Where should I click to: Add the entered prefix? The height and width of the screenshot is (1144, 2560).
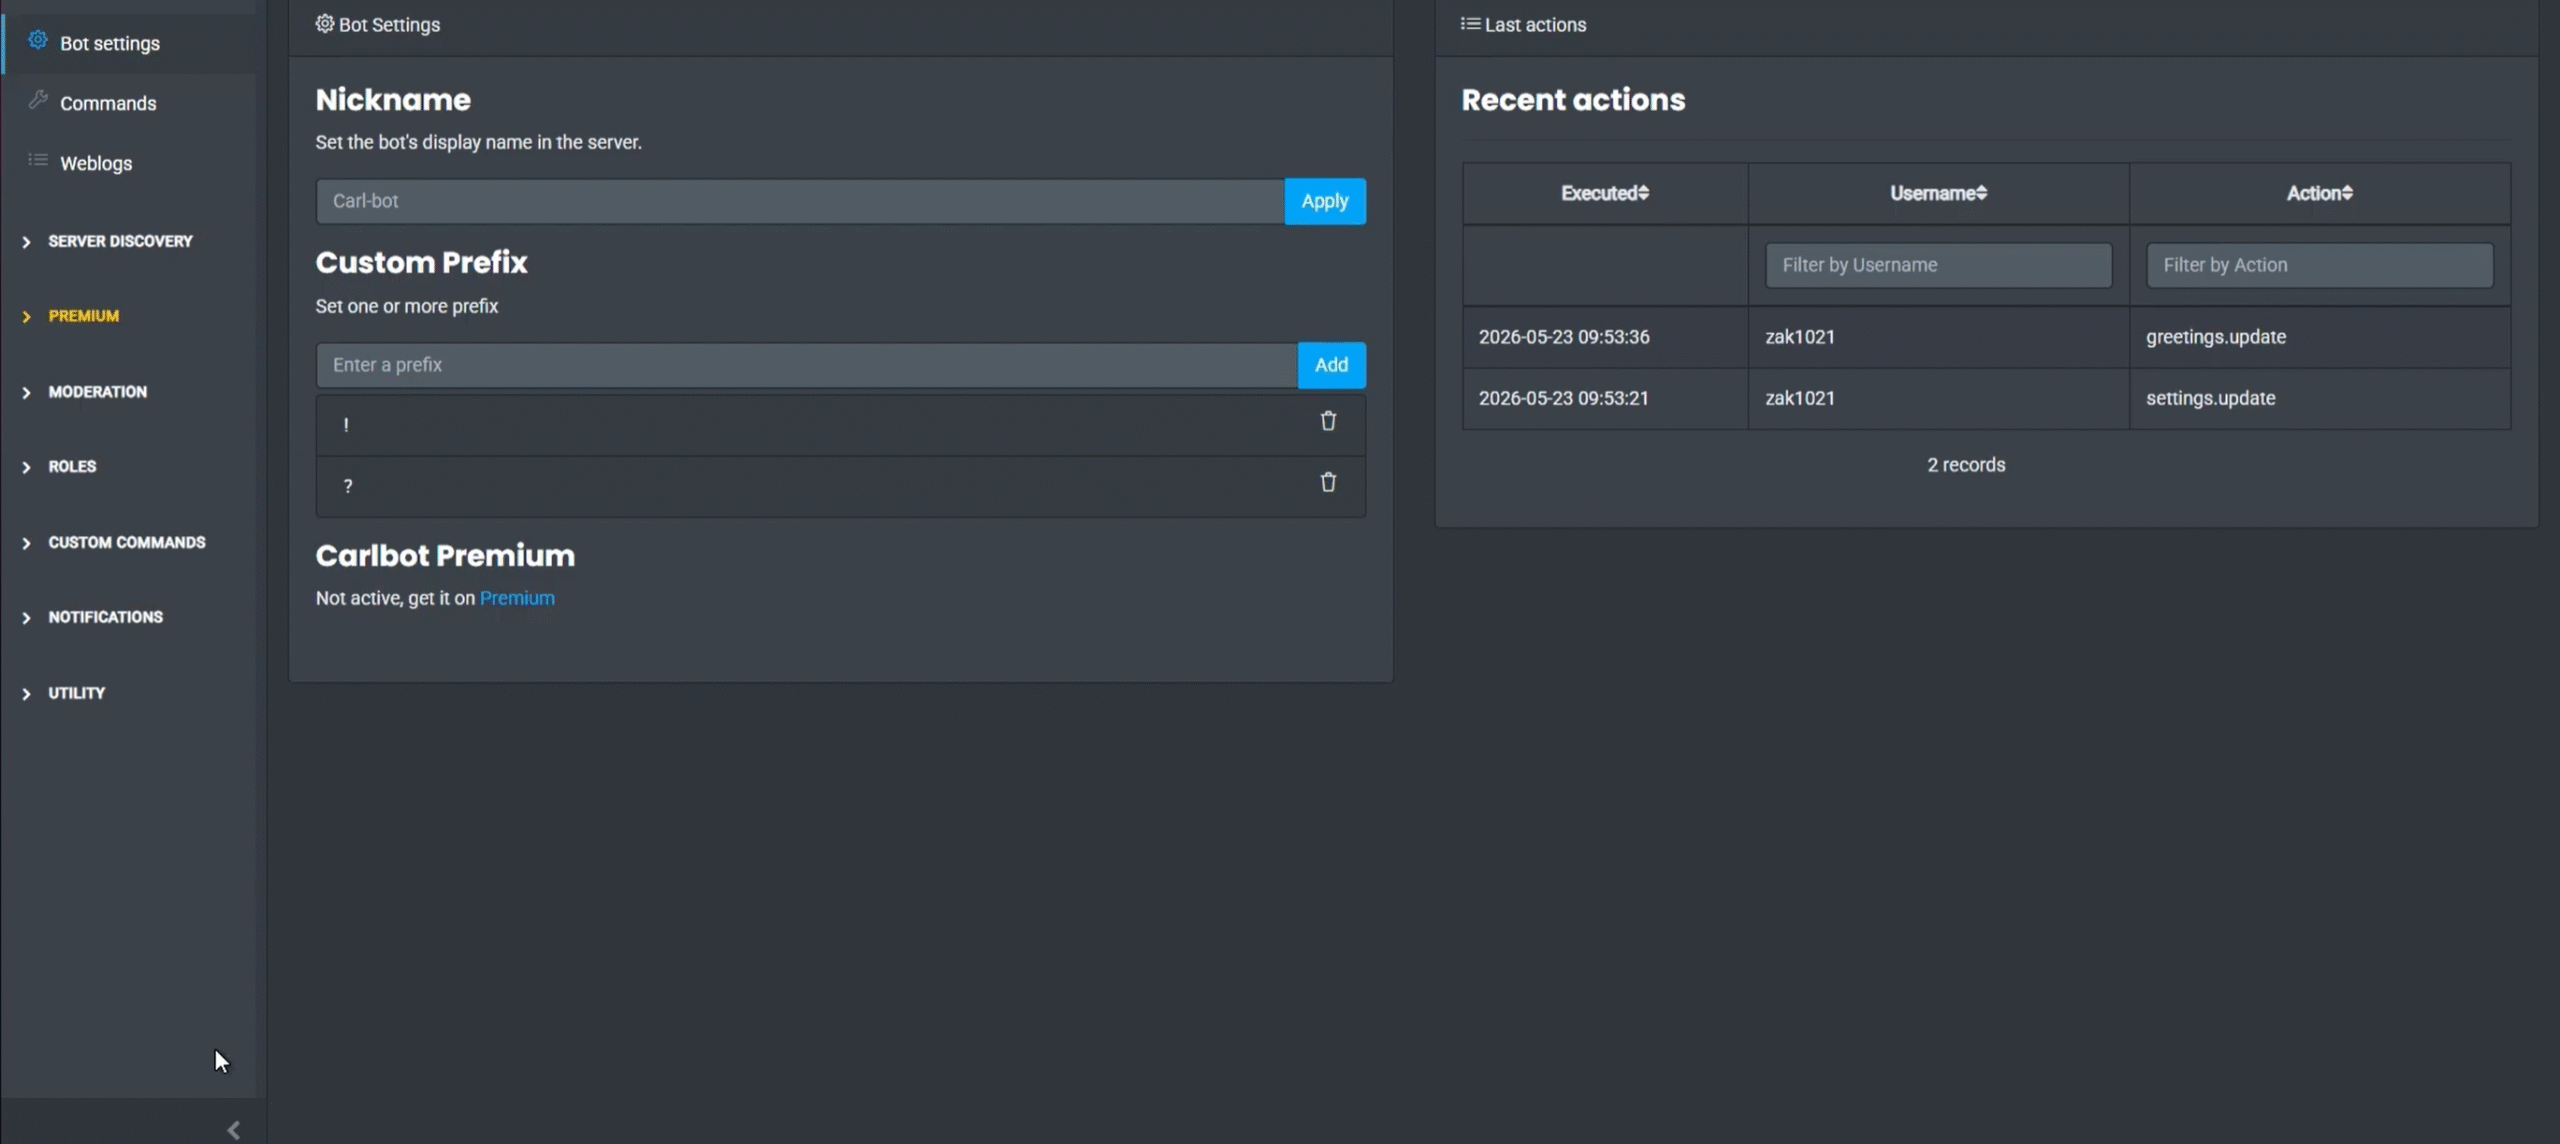click(x=1331, y=365)
